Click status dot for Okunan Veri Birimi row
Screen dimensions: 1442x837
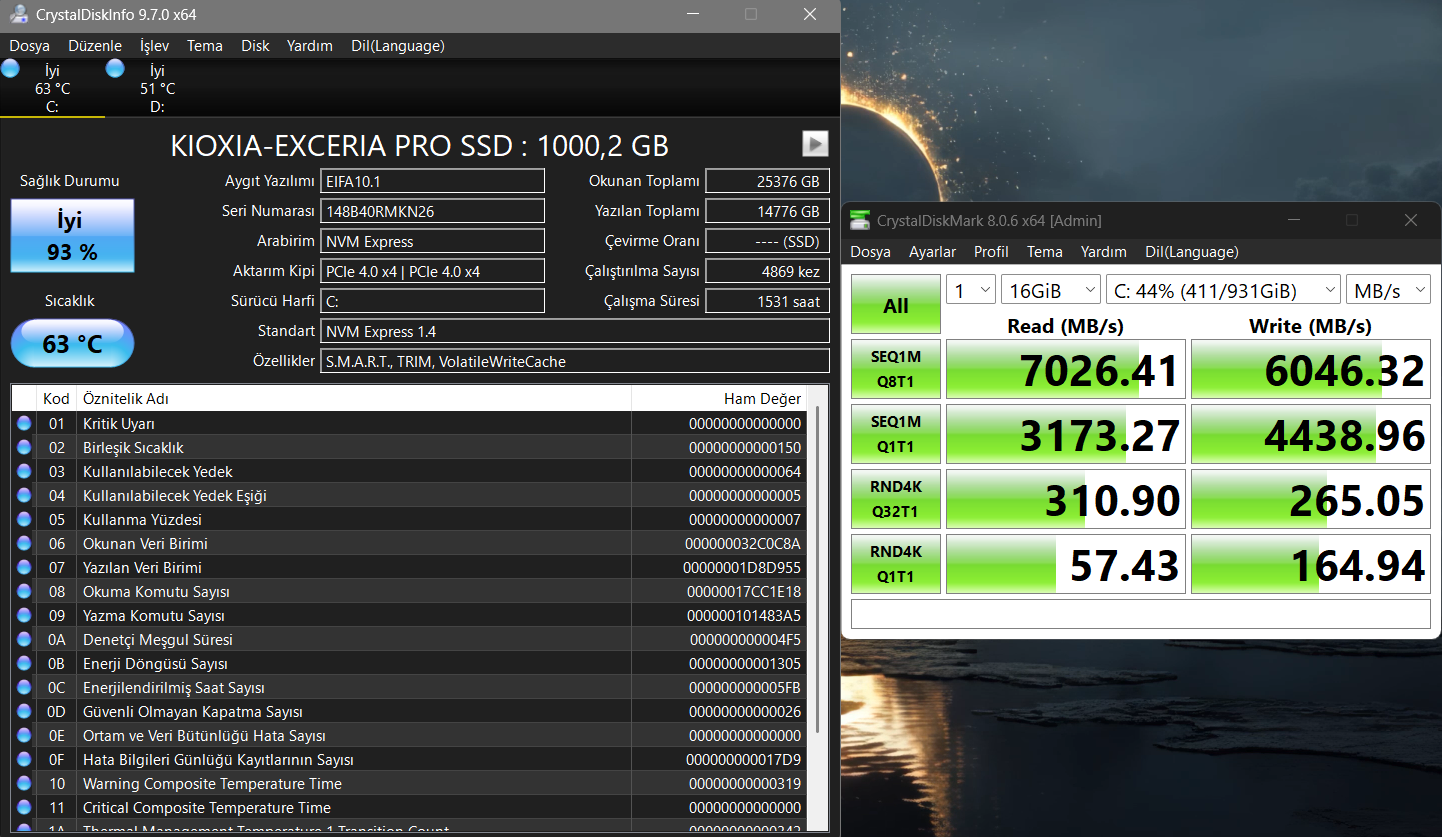pos(24,544)
